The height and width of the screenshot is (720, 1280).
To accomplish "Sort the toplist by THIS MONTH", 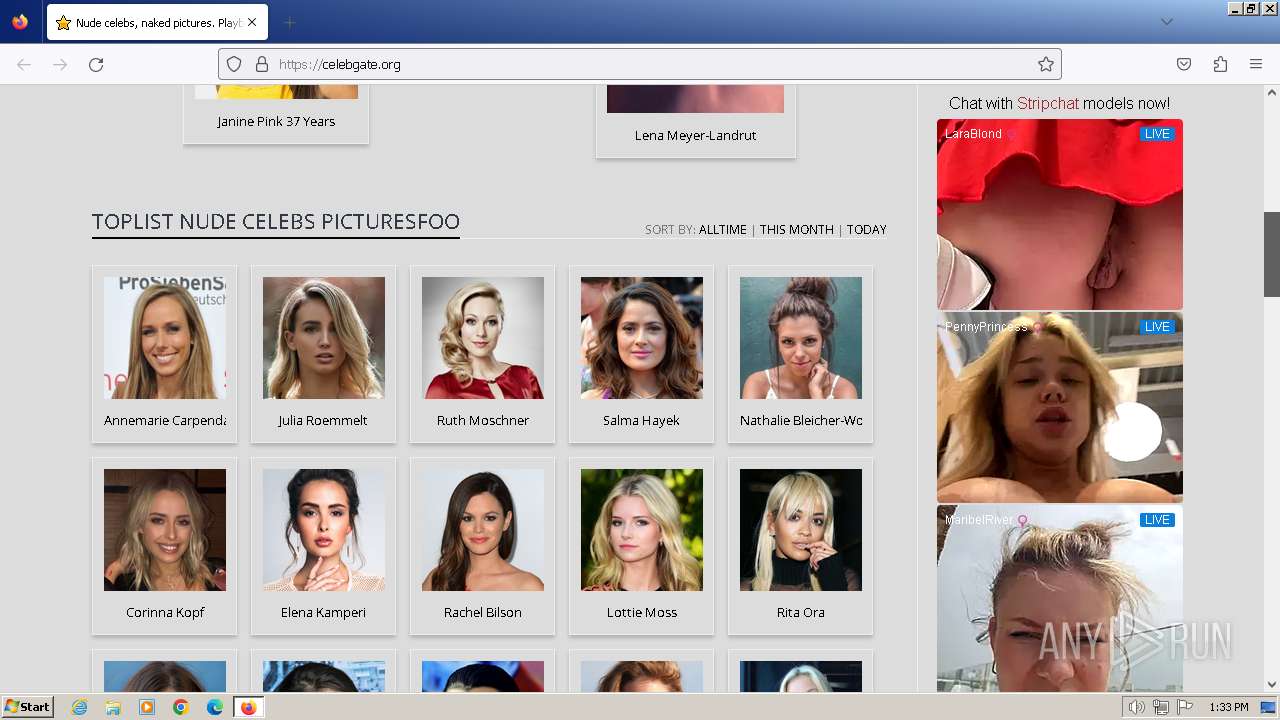I will (797, 229).
